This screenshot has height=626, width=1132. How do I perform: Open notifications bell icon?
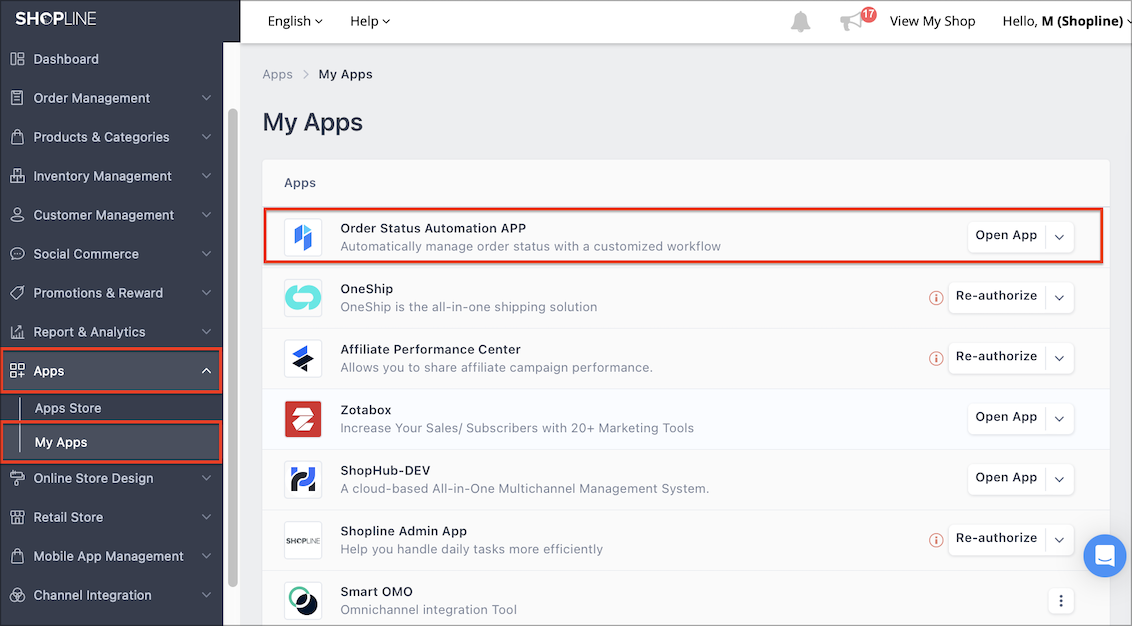tap(800, 22)
